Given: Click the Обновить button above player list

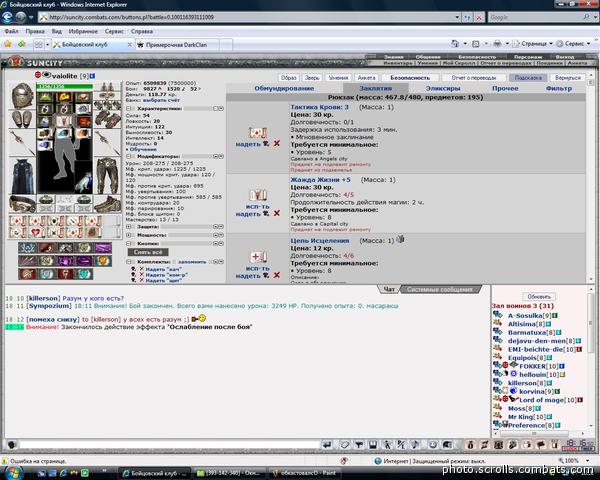Looking at the screenshot, I should pos(539,297).
